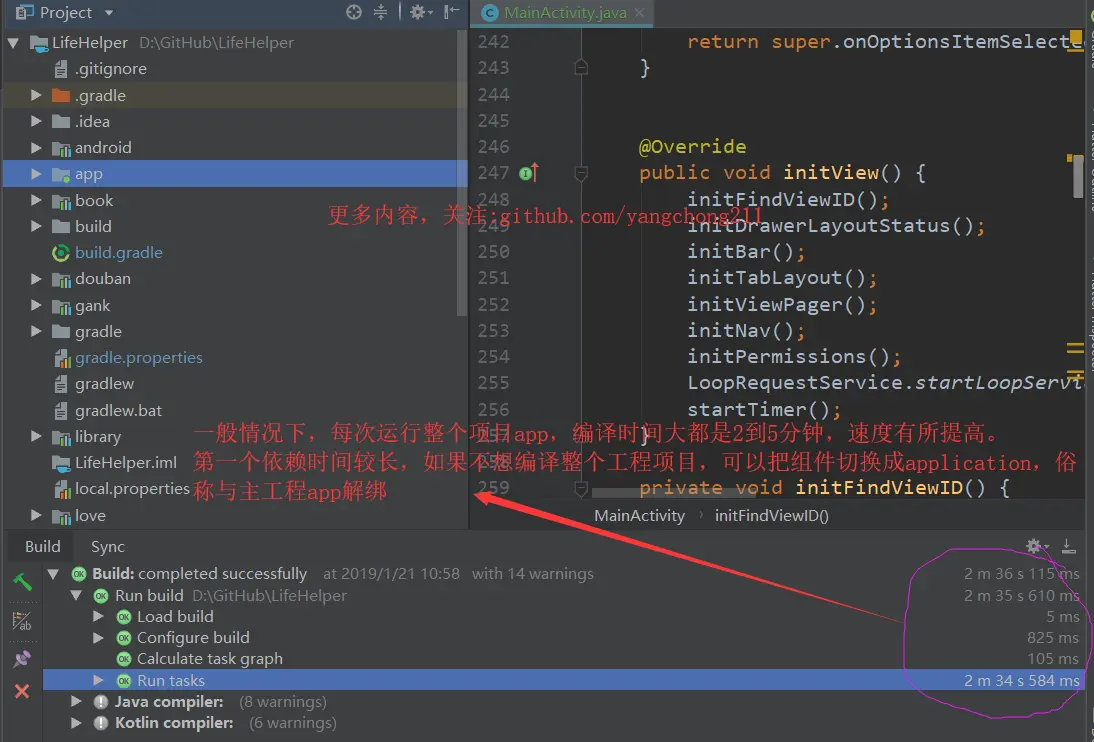Screen dimensions: 1094x742
Task: Expand the gank module
Action: coord(36,305)
